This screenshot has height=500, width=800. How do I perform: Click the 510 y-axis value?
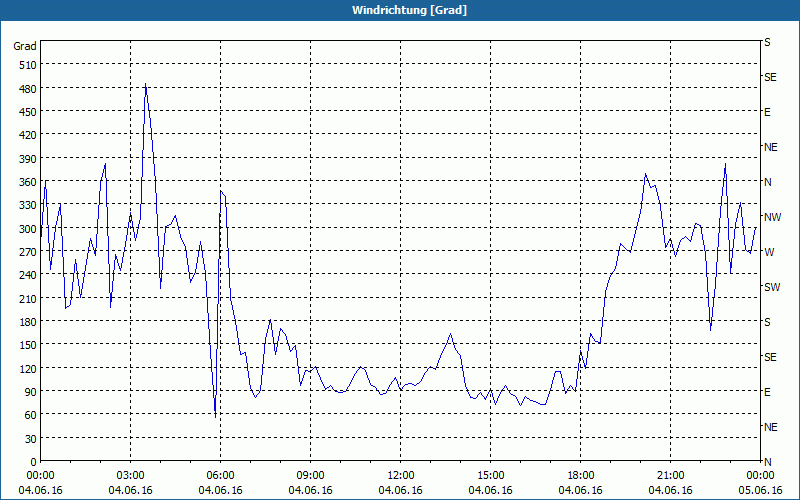pyautogui.click(x=28, y=65)
